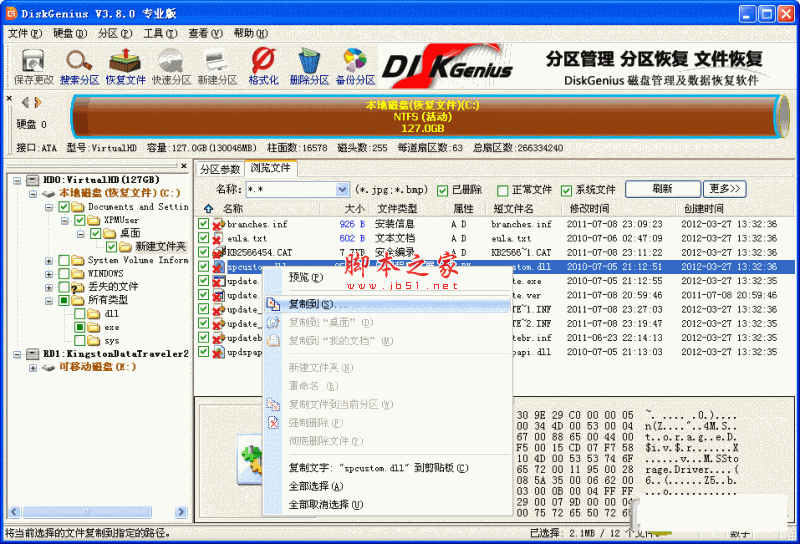Toggle the Documents and Settings folder checkbox

tap(64, 207)
